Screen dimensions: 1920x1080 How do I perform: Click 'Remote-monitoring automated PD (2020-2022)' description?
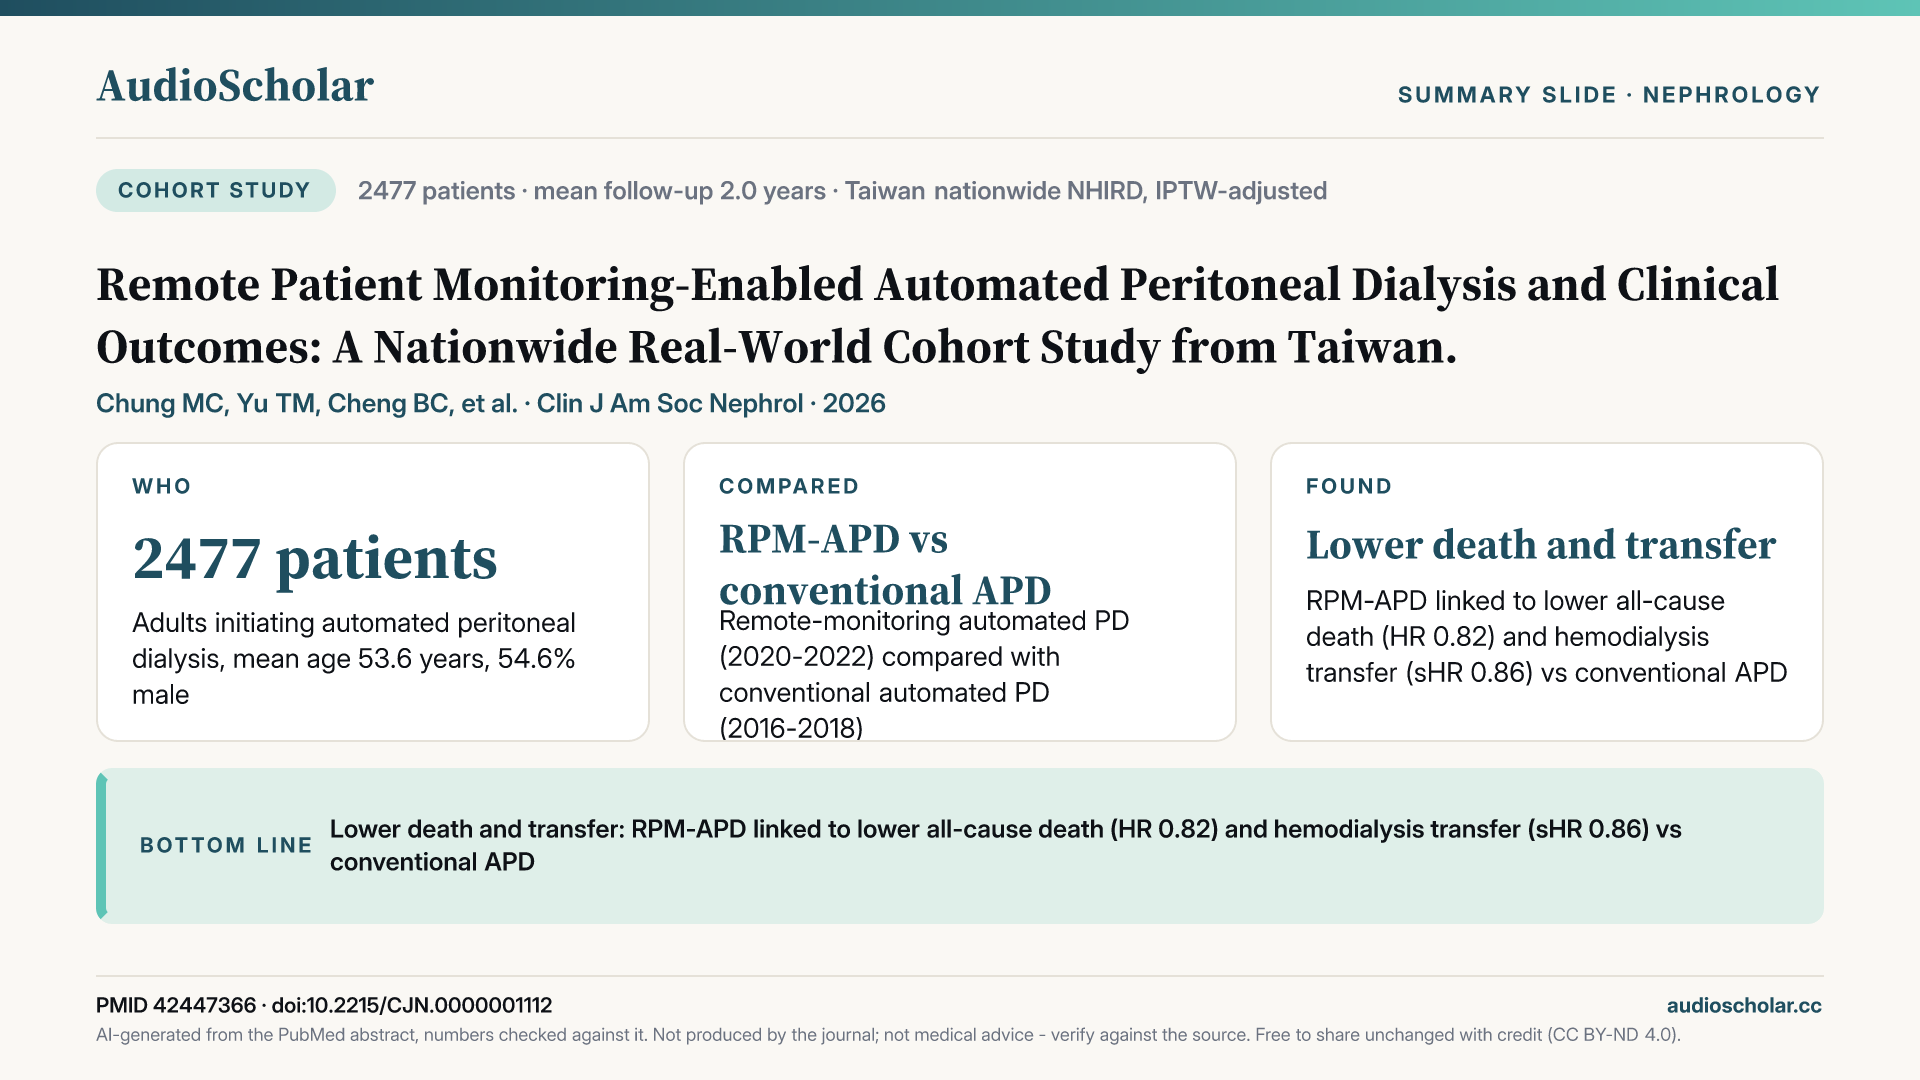(x=924, y=675)
